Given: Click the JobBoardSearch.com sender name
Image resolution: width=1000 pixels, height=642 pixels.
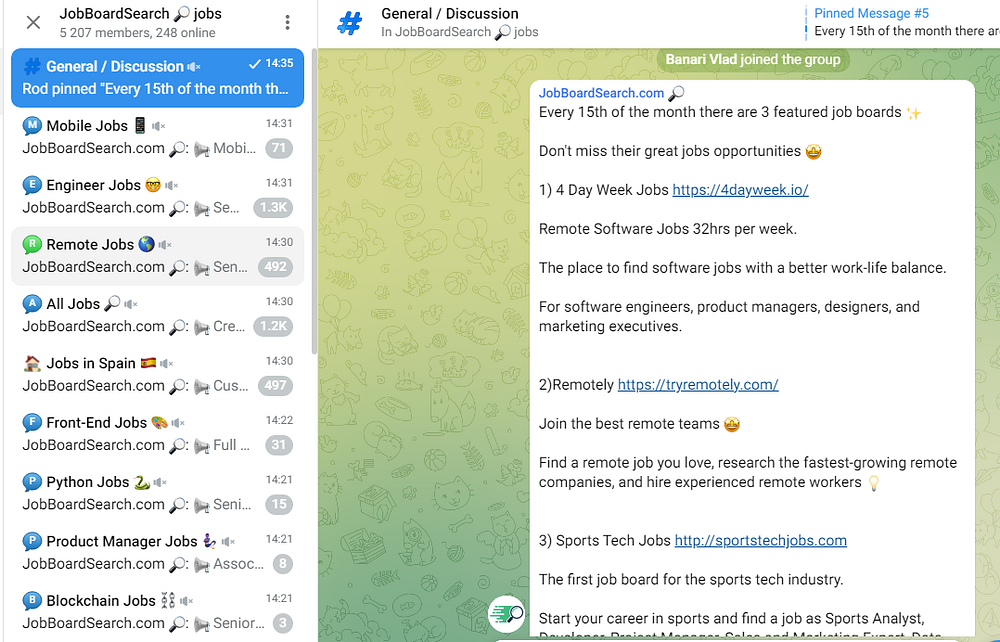Looking at the screenshot, I should pos(601,93).
